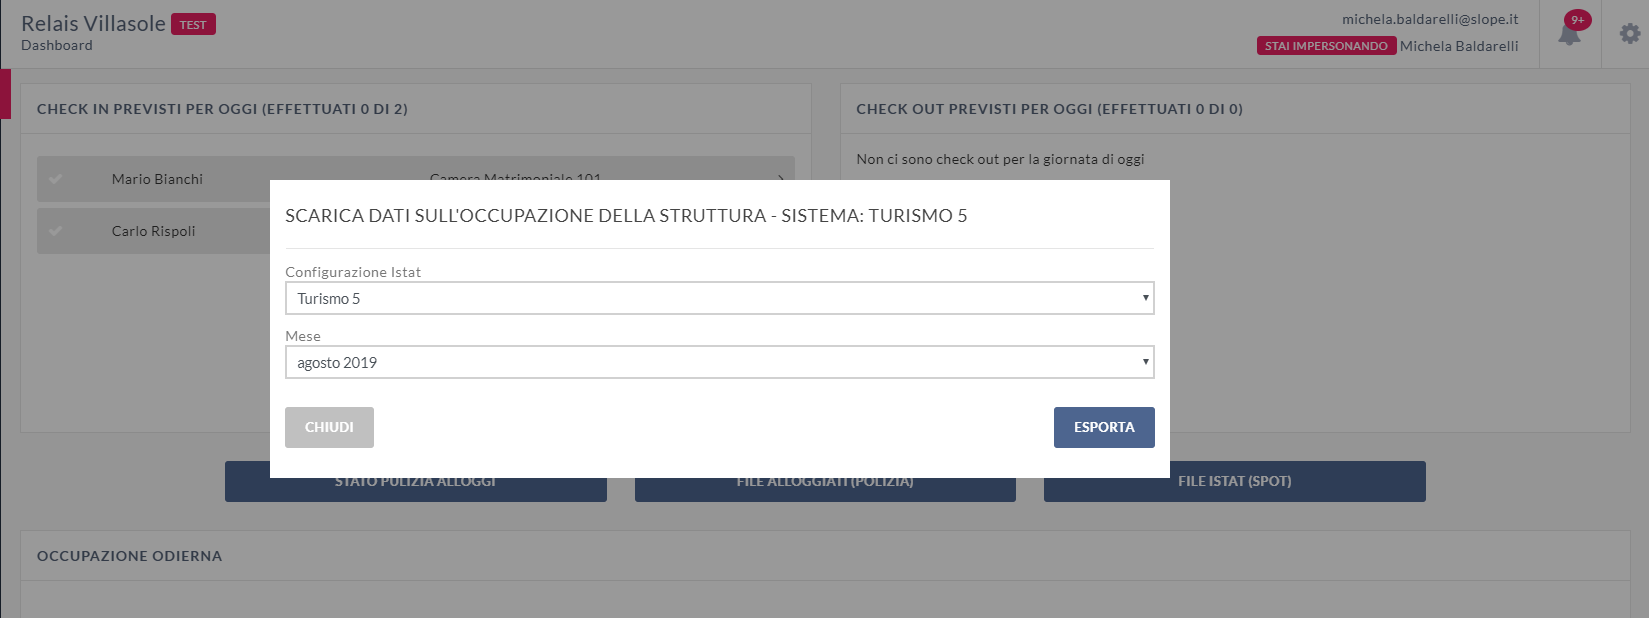The width and height of the screenshot is (1649, 618).
Task: Open the Configurazione Istat dropdown
Action: tap(719, 298)
